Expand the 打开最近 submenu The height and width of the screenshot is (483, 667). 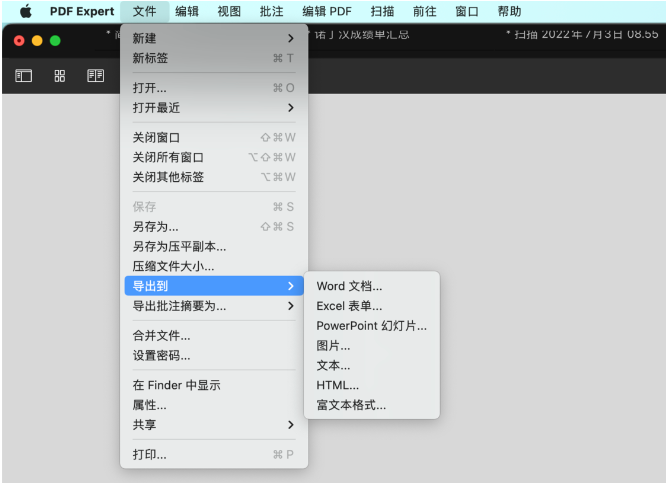[214, 108]
